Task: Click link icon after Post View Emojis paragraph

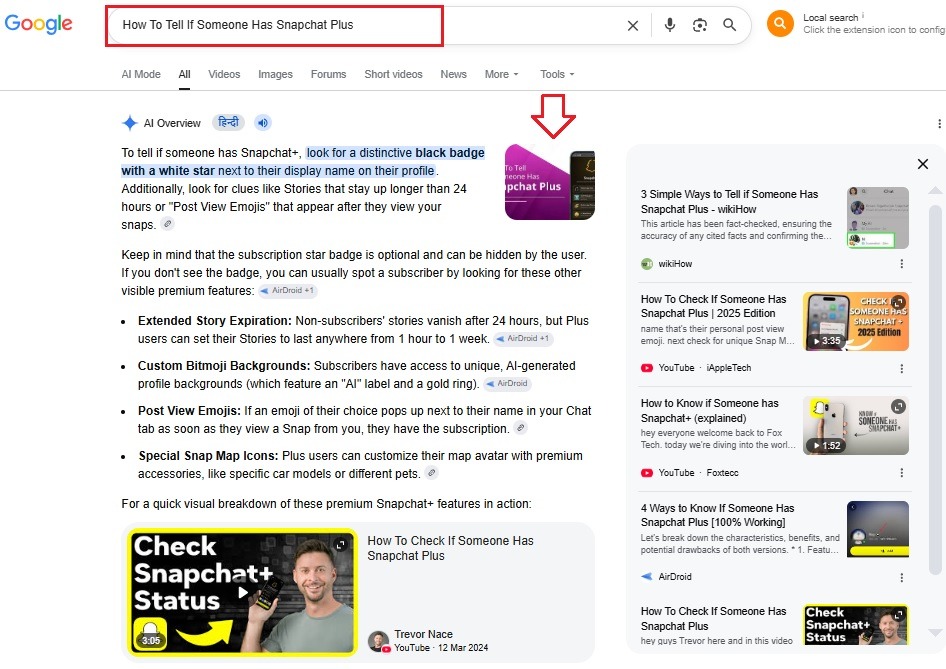Action: click(x=520, y=428)
